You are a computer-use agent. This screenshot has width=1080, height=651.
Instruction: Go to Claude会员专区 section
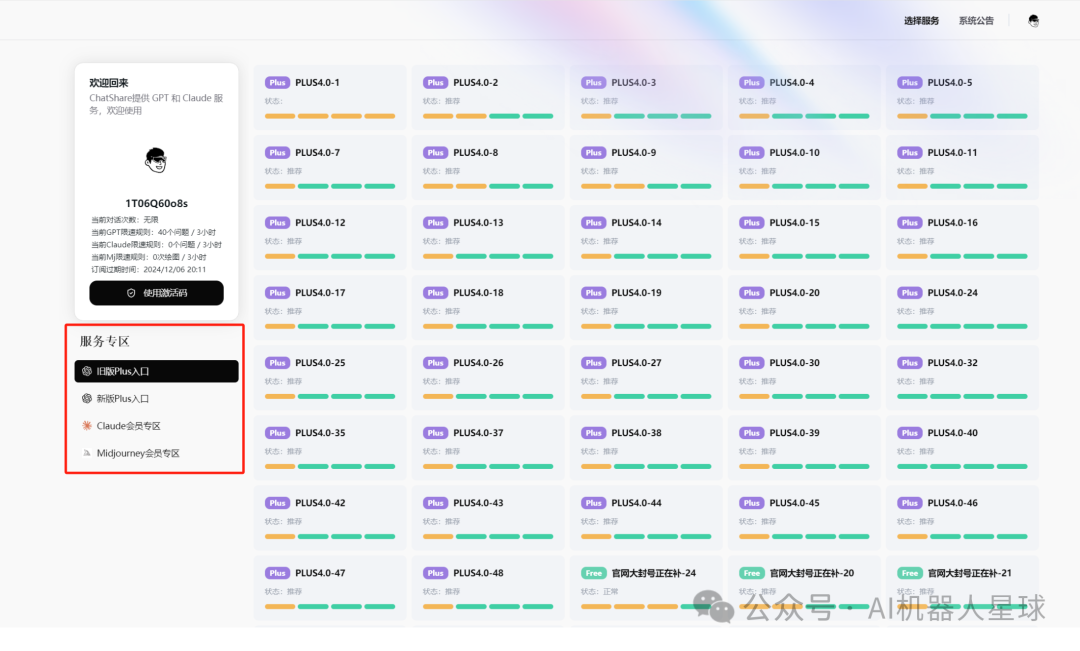coord(128,426)
